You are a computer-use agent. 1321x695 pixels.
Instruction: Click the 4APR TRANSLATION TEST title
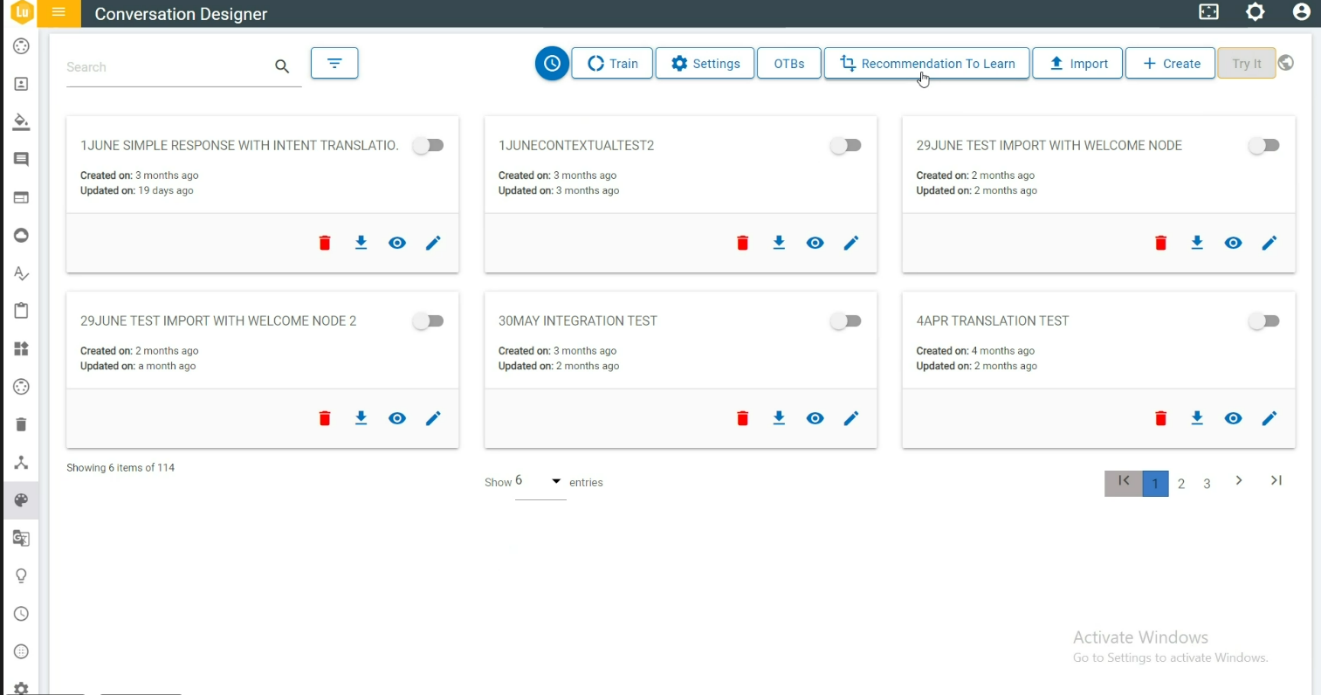pyautogui.click(x=992, y=321)
